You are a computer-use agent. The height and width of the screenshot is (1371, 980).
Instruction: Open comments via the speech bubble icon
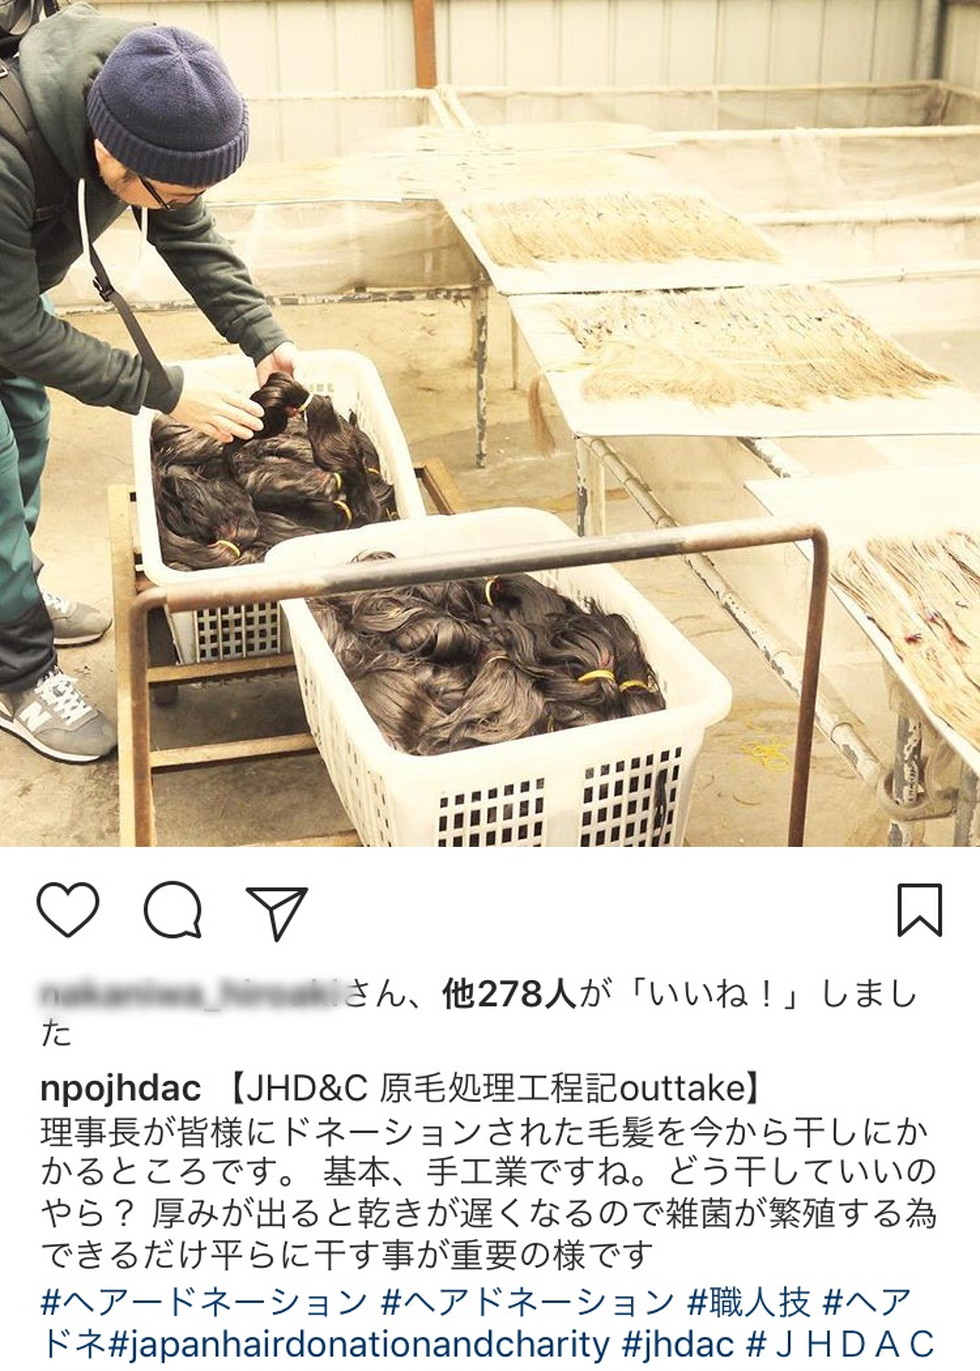pyautogui.click(x=174, y=911)
